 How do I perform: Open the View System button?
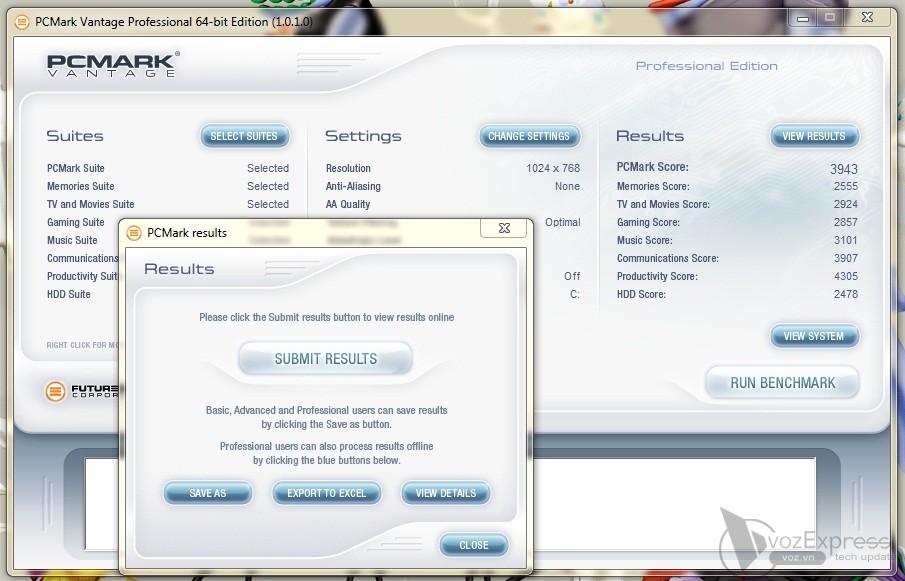pos(813,336)
